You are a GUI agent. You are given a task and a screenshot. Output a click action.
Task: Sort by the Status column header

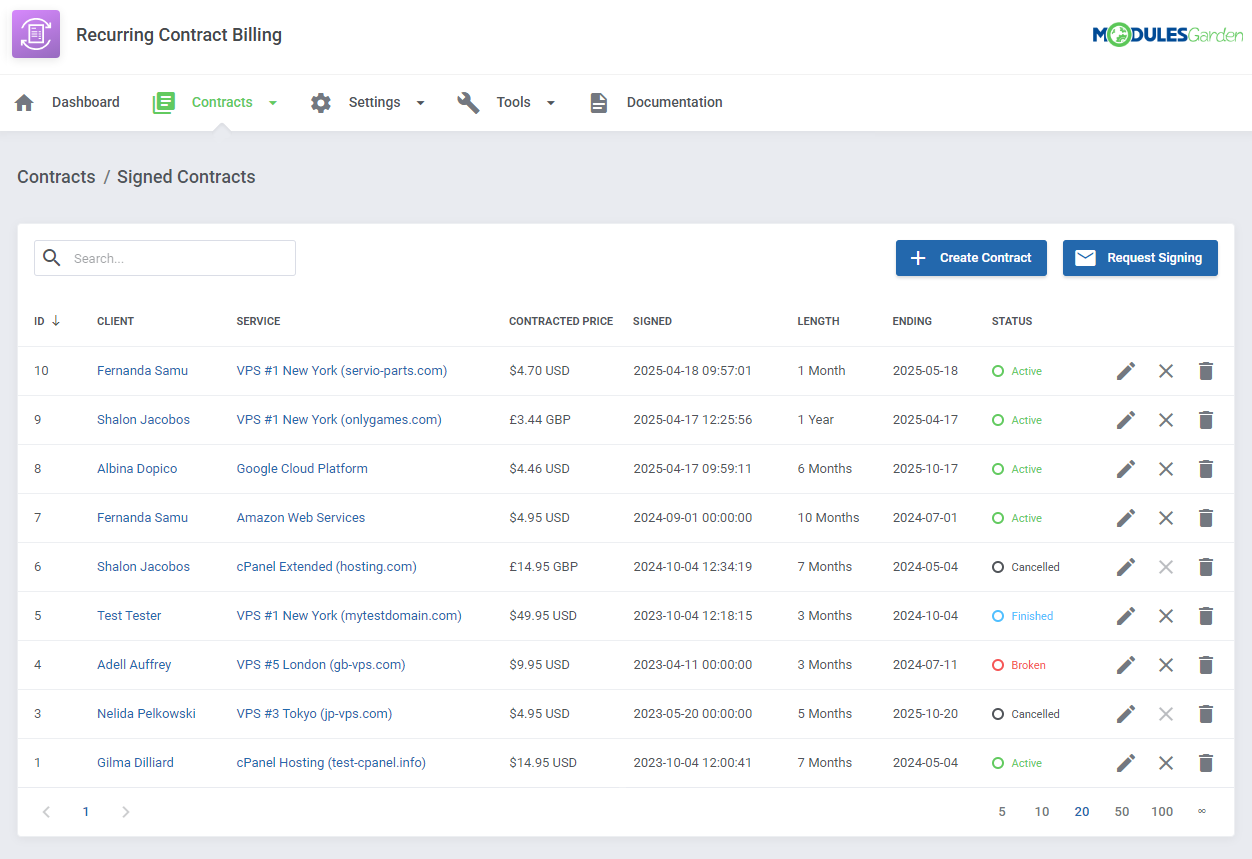pyautogui.click(x=1012, y=321)
